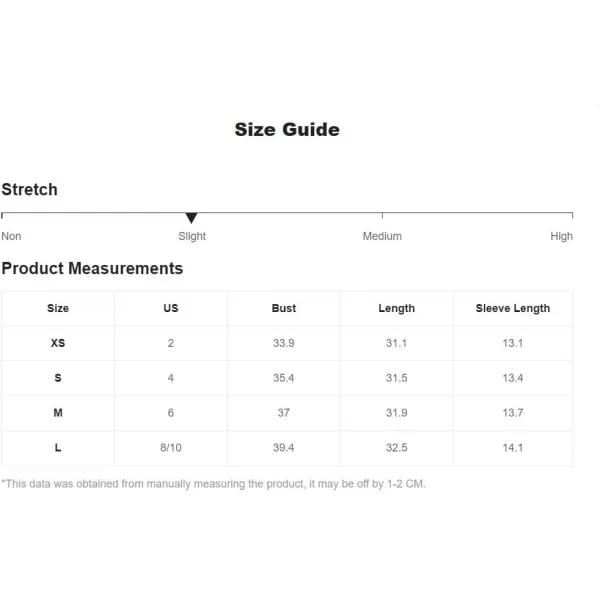Click the US column header

tap(171, 308)
